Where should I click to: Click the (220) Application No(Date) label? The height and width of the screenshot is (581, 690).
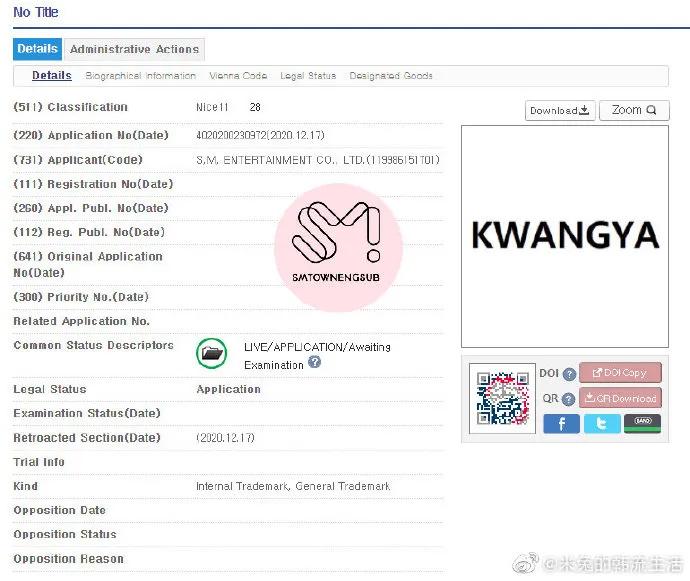point(91,135)
